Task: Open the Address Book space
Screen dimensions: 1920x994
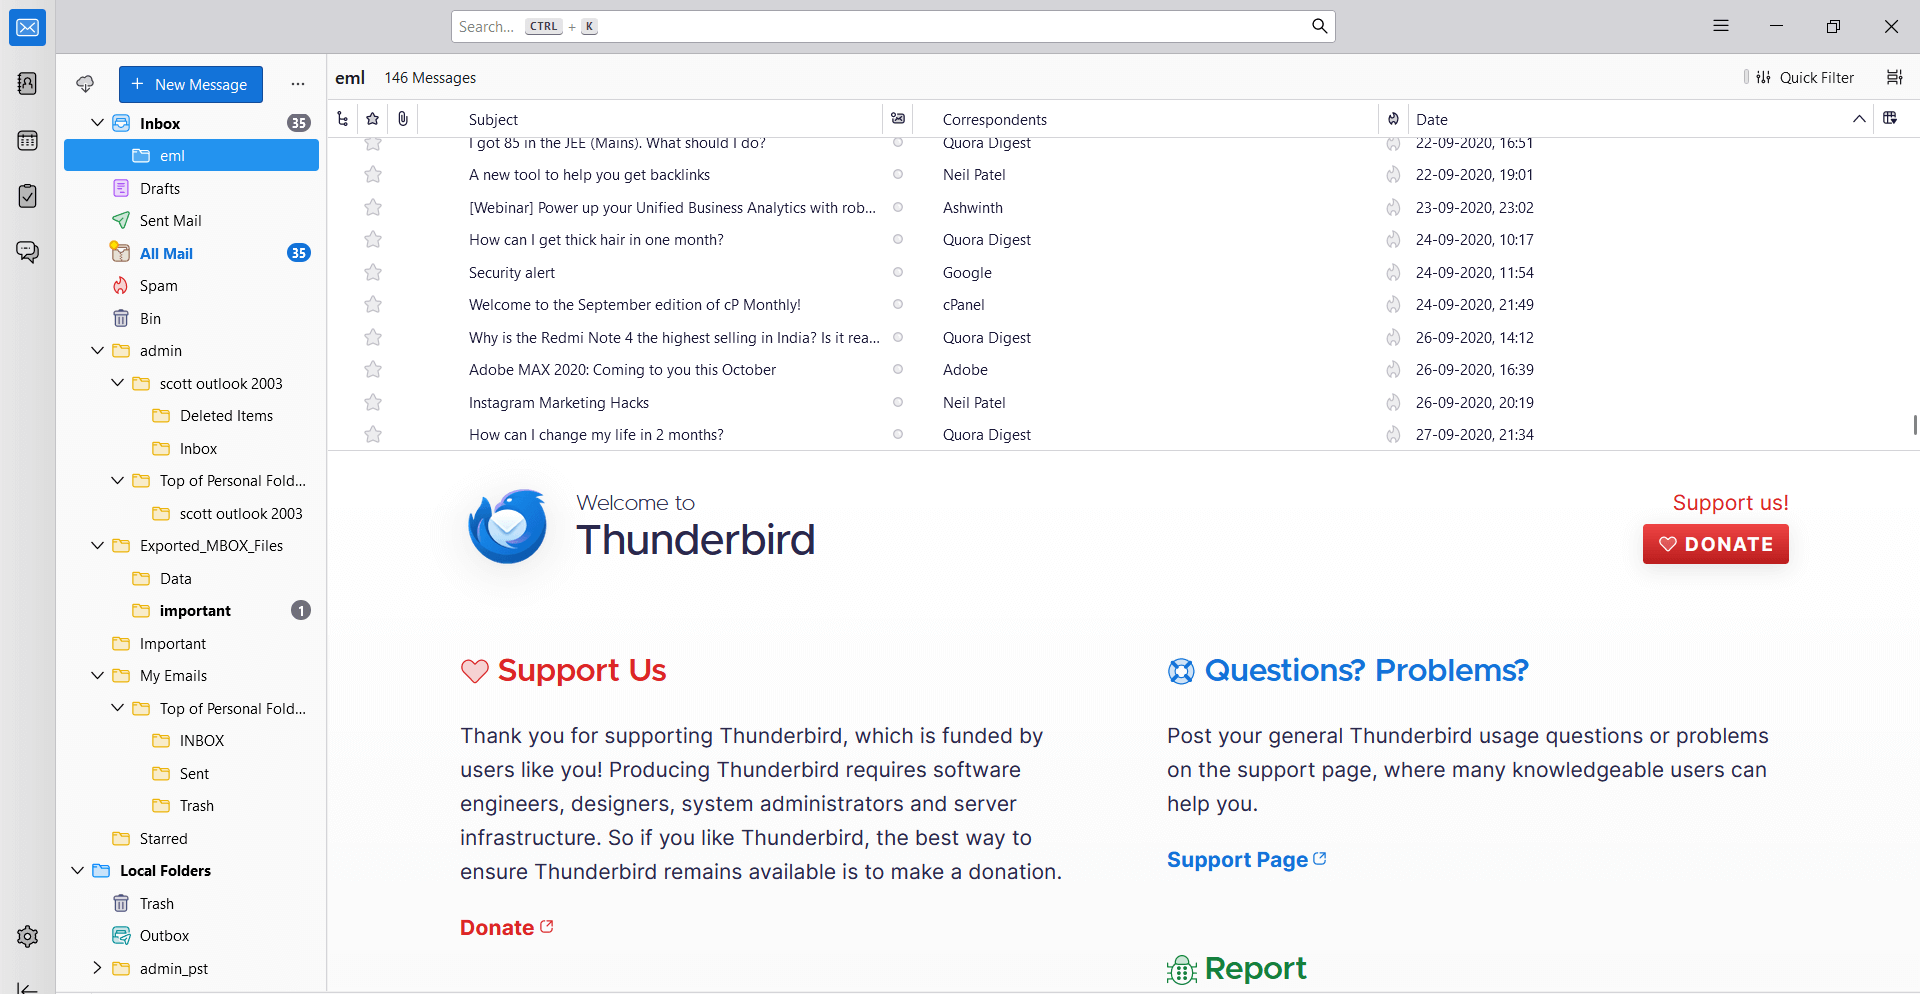Action: (28, 83)
